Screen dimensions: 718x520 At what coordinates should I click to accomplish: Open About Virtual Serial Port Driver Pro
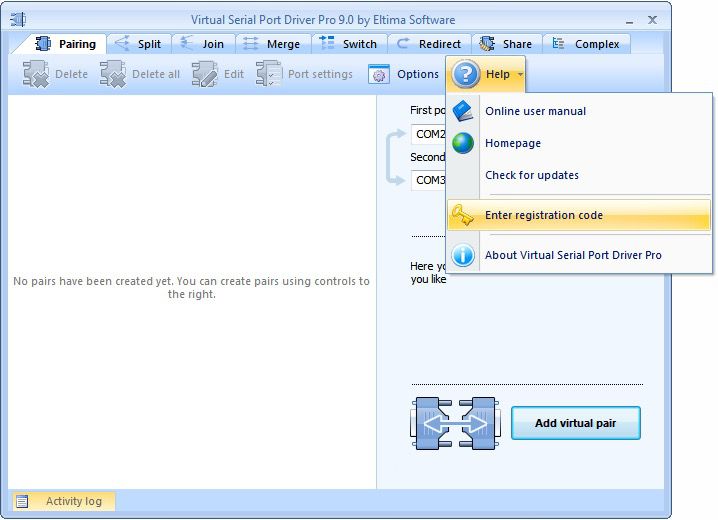click(579, 255)
